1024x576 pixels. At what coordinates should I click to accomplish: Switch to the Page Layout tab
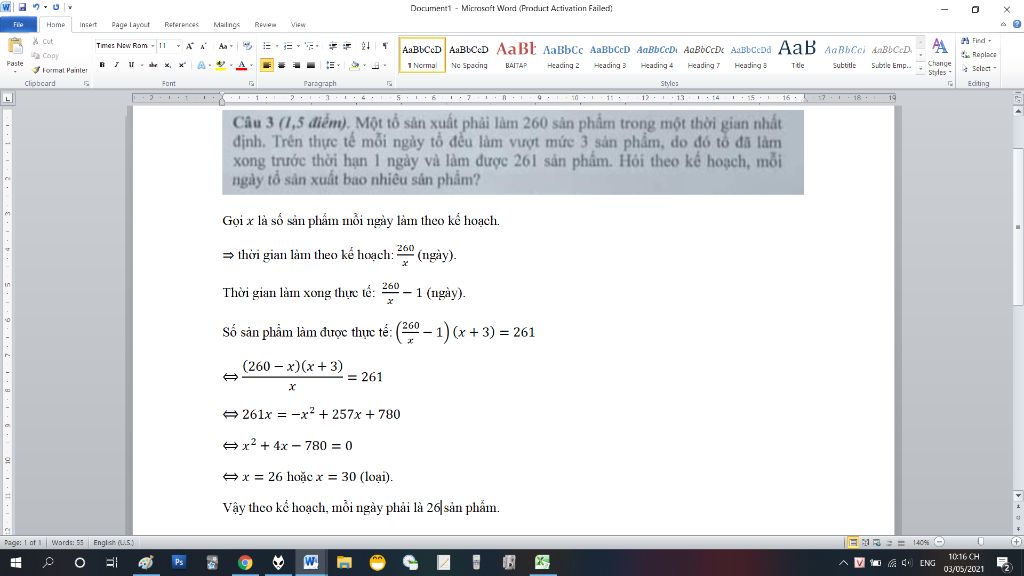coord(130,24)
